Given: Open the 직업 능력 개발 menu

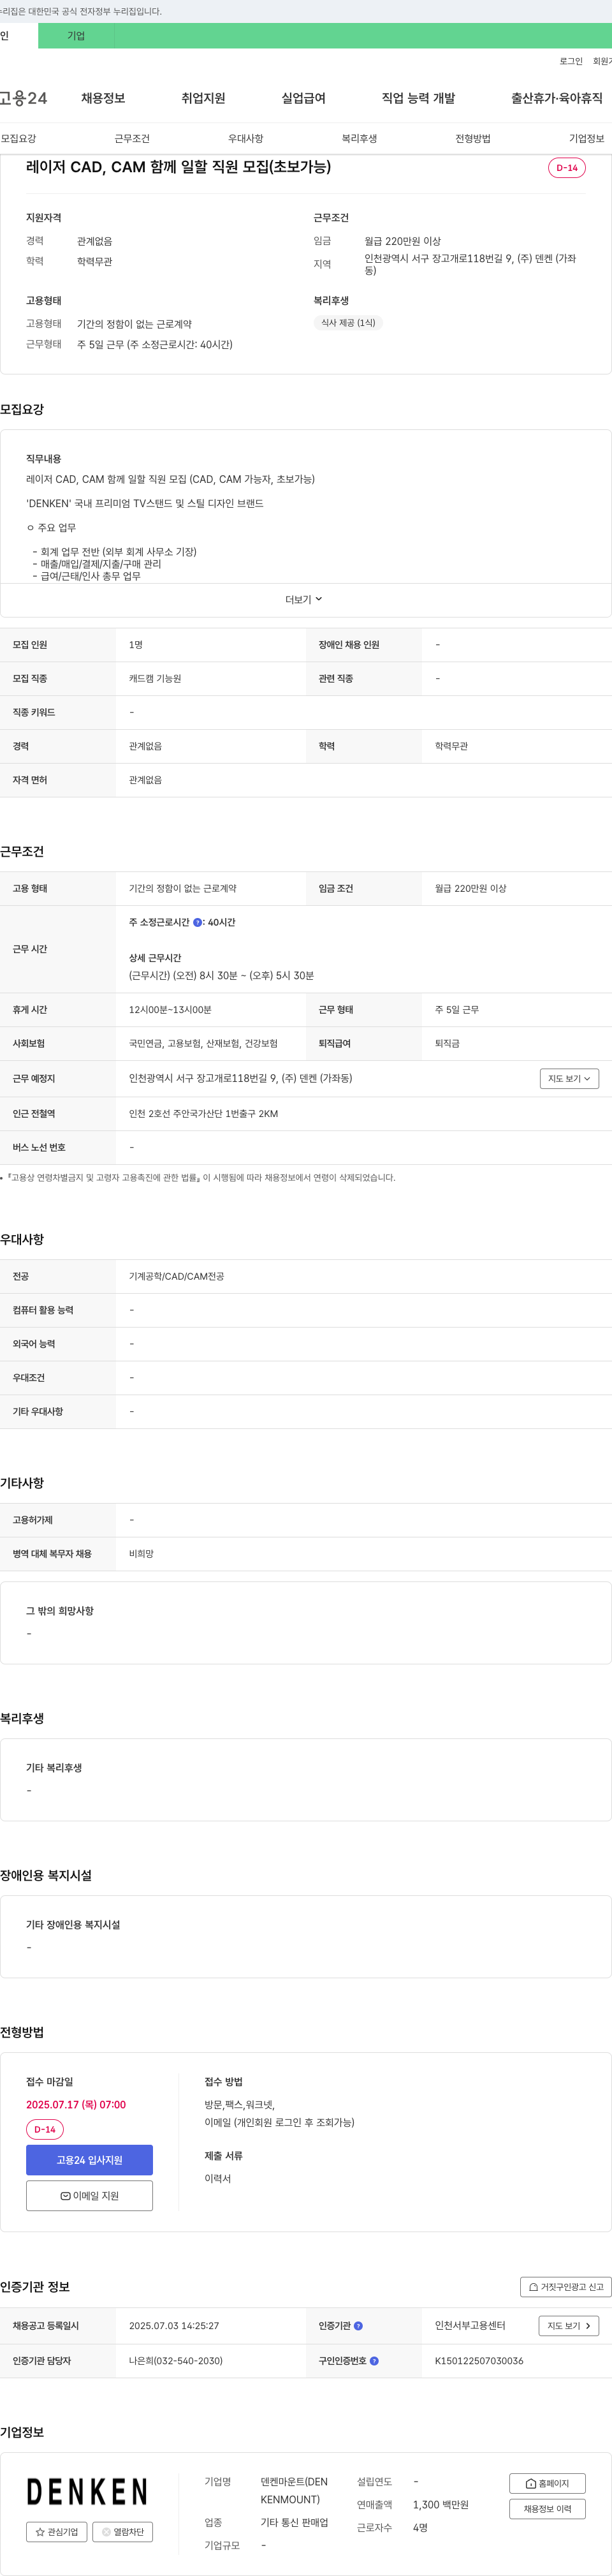Looking at the screenshot, I should tap(418, 98).
